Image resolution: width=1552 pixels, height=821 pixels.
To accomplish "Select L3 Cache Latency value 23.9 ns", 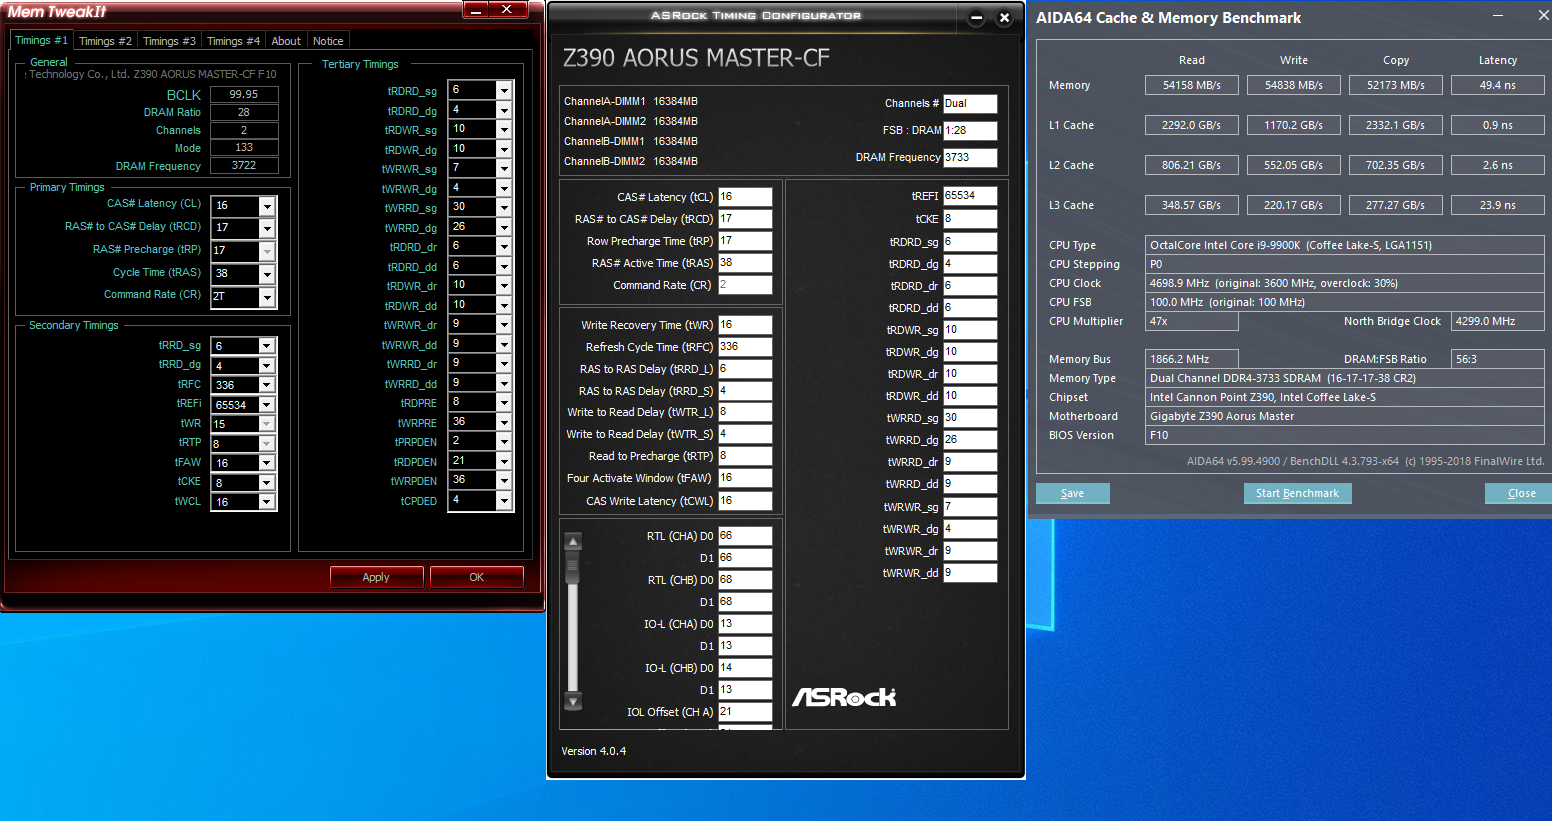I will pos(1498,205).
